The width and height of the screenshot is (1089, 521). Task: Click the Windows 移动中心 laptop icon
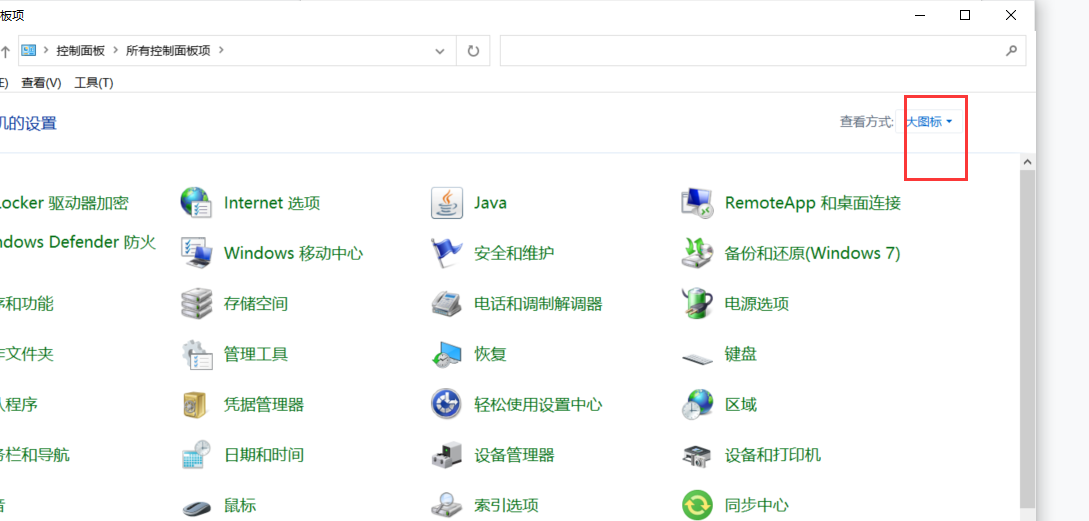[x=197, y=253]
